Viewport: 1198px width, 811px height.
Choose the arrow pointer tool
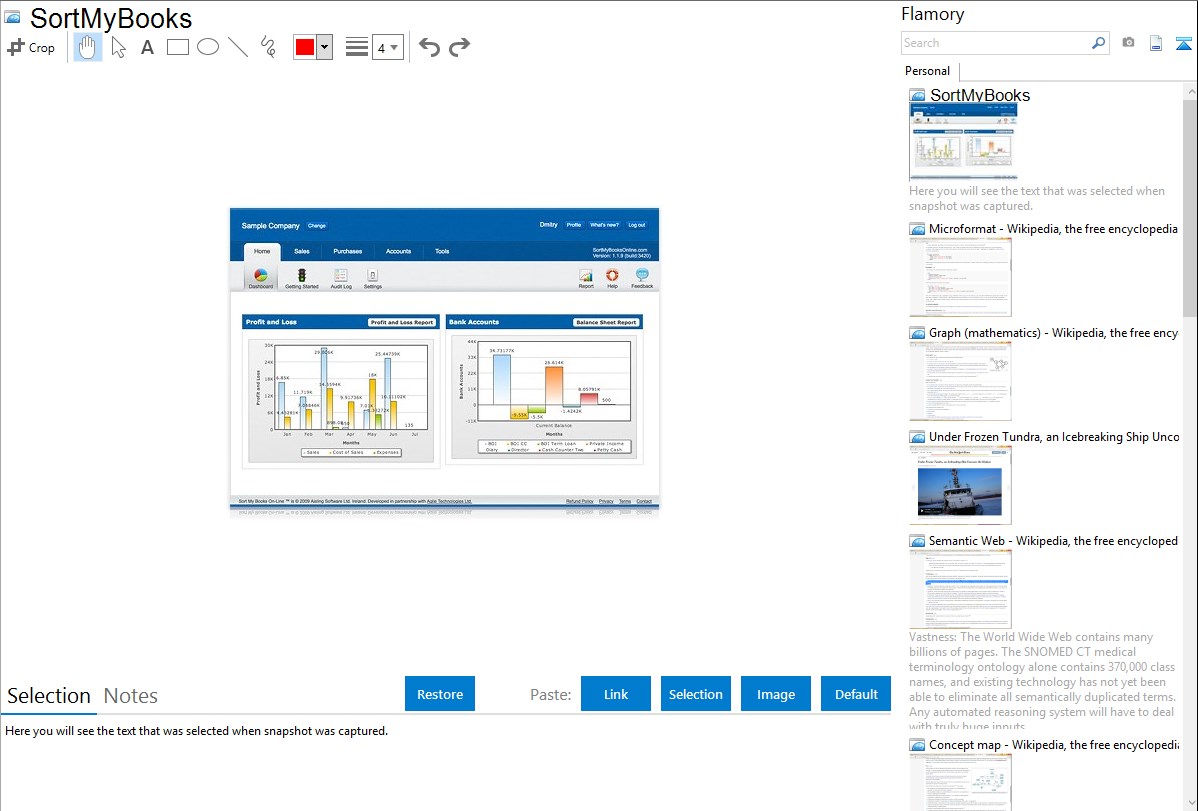coord(118,47)
